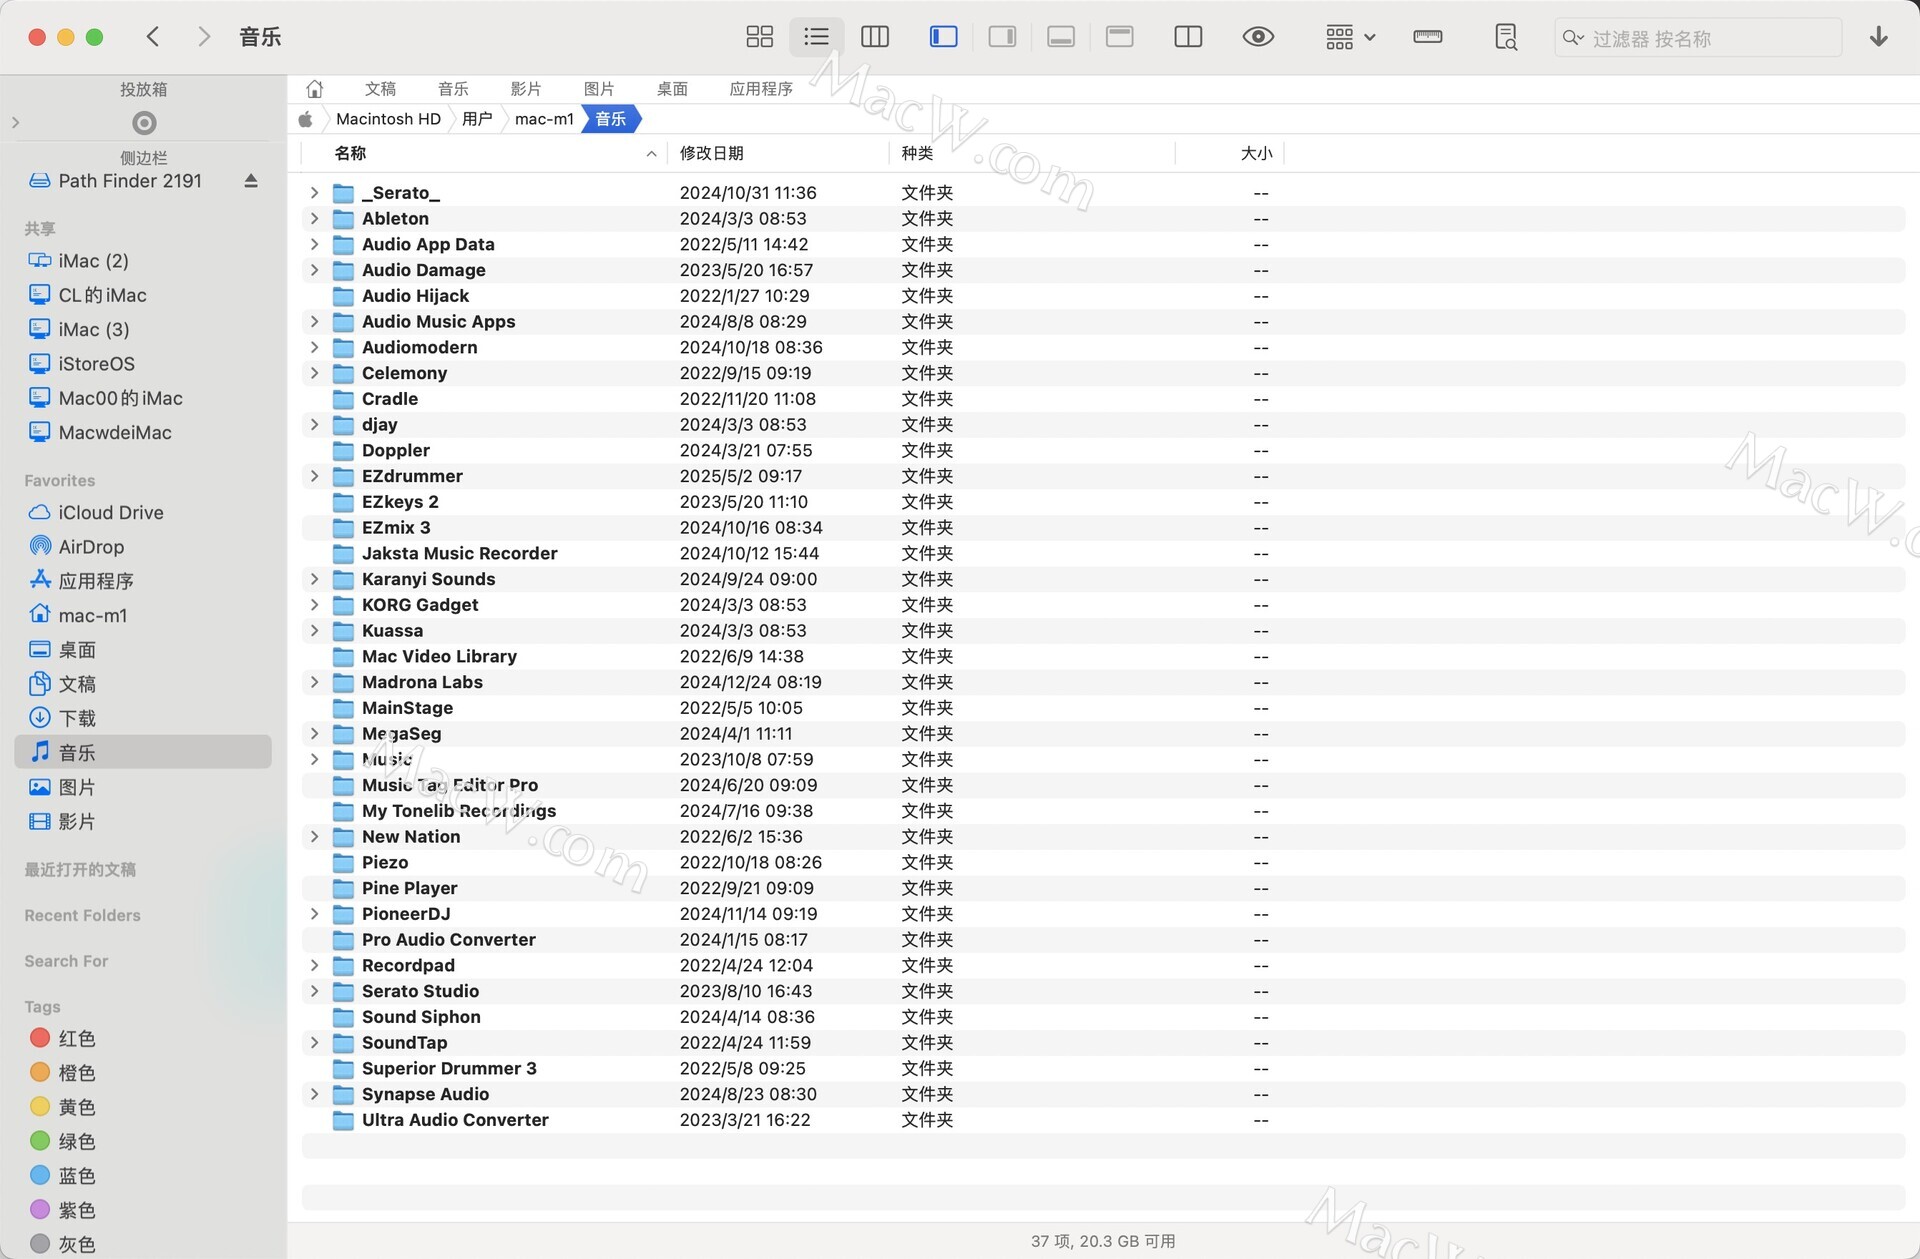Image resolution: width=1920 pixels, height=1259 pixels.
Task: Select the Piezo folder icon
Action: point(343,862)
